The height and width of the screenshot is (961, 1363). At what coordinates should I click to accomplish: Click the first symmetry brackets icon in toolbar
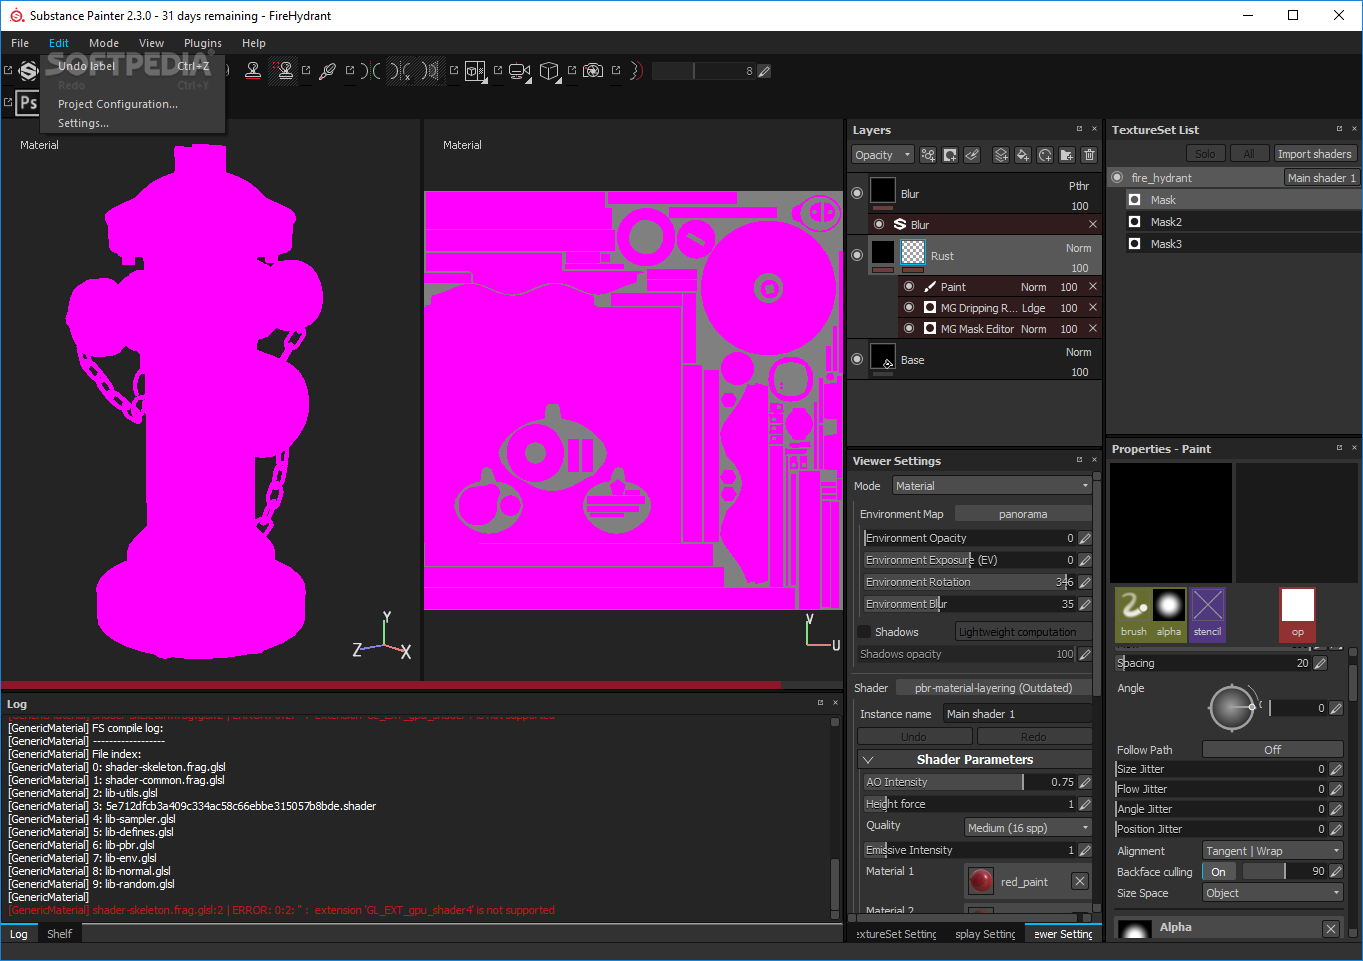370,71
